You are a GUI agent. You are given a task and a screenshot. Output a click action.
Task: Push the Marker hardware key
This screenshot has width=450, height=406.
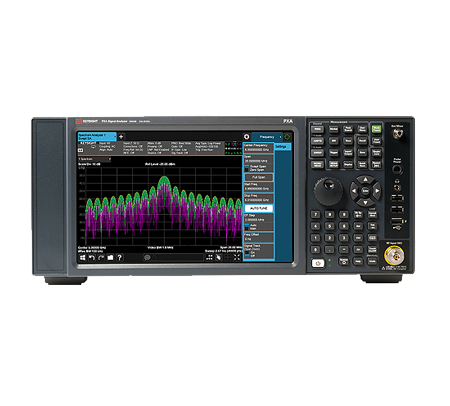click(334, 129)
